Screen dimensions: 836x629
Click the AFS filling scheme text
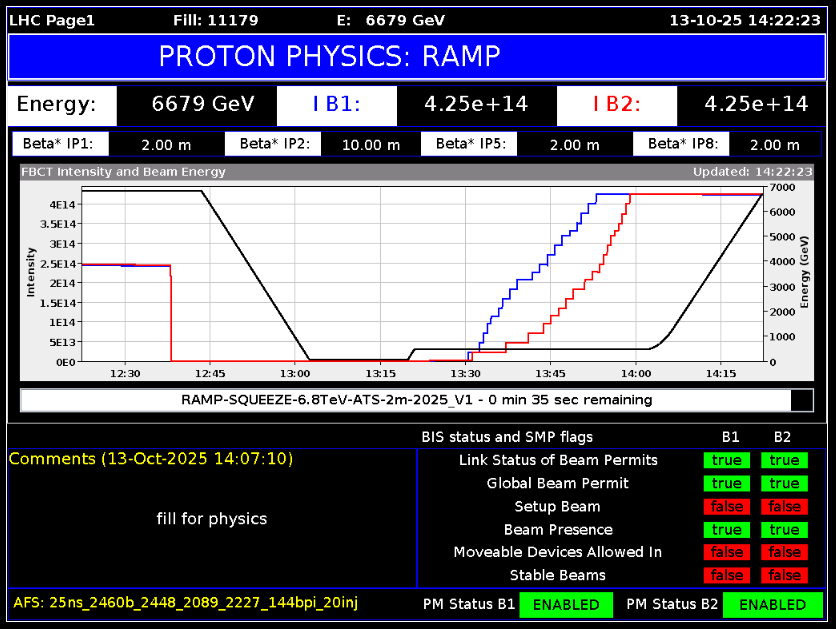click(x=185, y=602)
